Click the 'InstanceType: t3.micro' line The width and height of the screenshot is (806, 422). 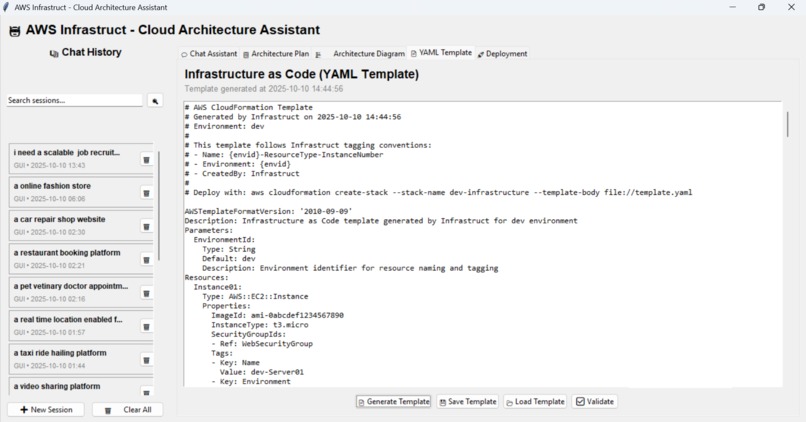click(260, 325)
